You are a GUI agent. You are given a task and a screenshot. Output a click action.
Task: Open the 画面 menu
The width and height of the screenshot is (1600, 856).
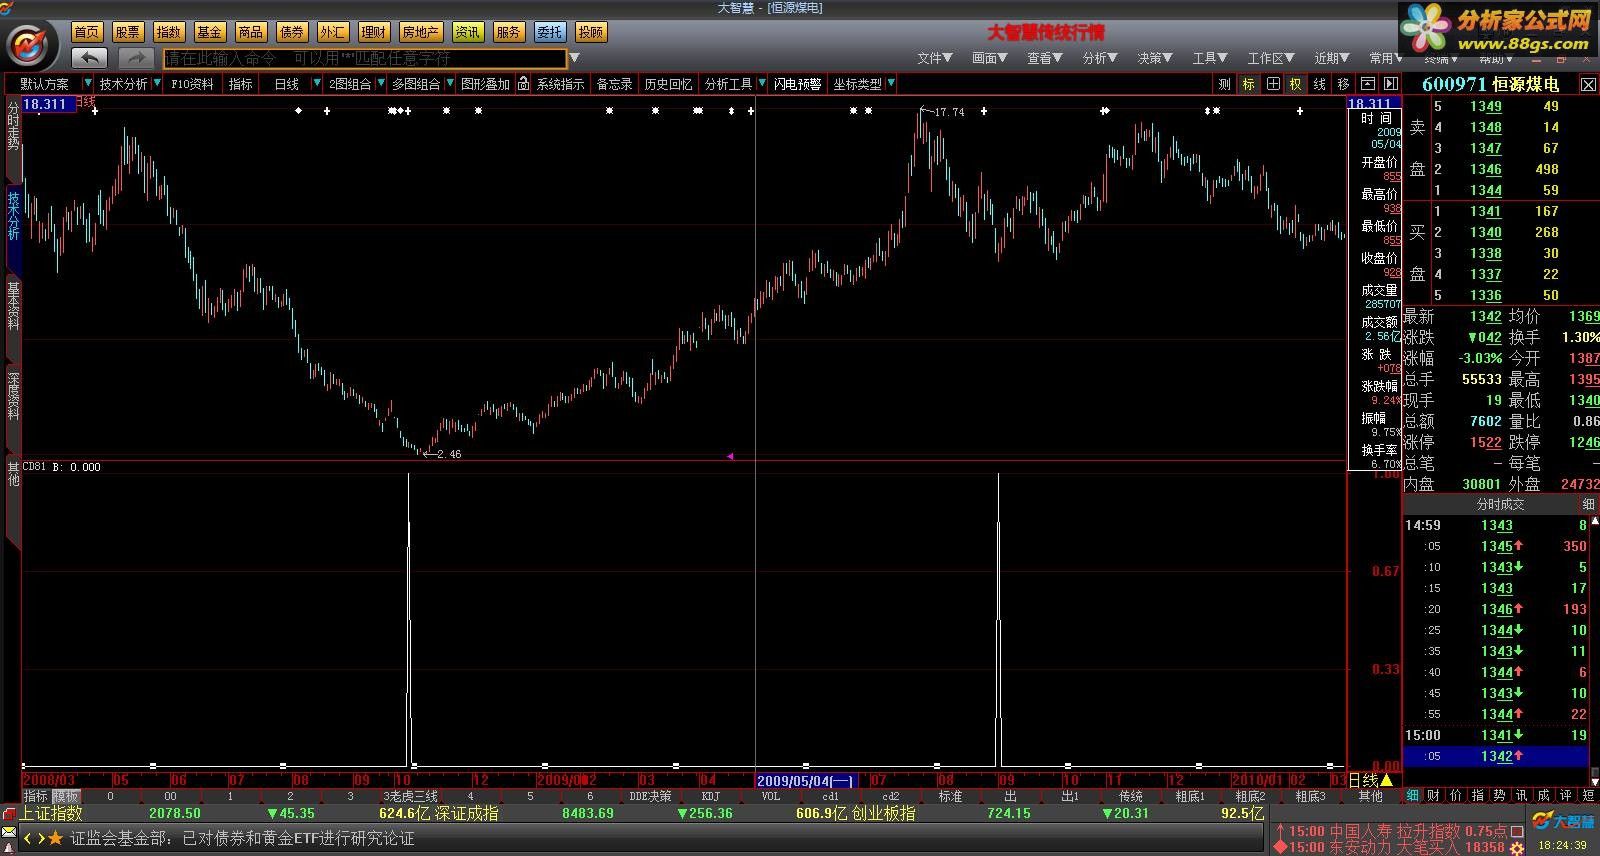(x=989, y=58)
